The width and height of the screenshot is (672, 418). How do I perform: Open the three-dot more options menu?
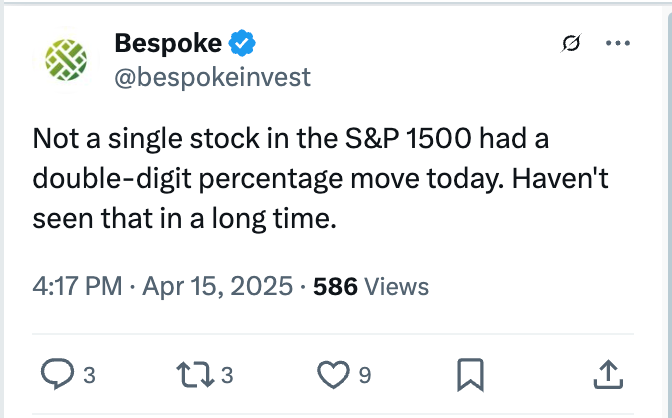click(618, 43)
